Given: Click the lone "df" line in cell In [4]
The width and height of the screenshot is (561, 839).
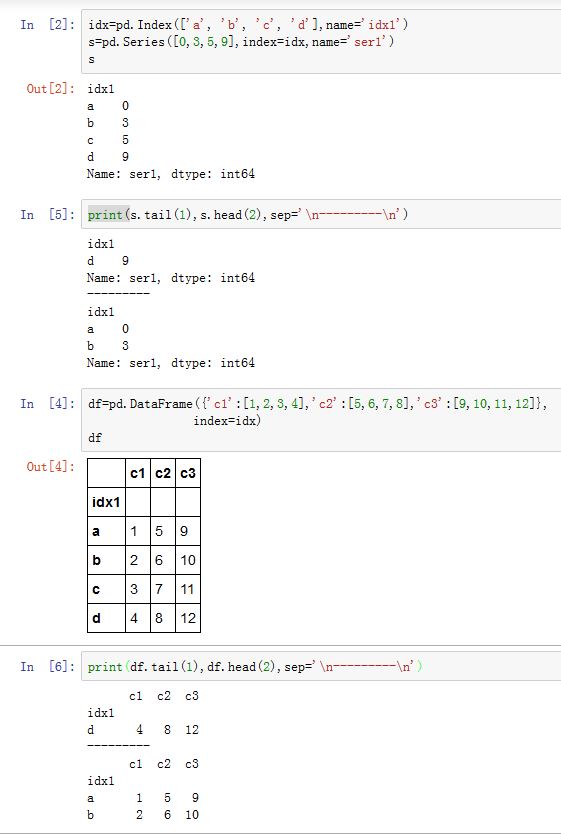Looking at the screenshot, I should pyautogui.click(x=95, y=438).
